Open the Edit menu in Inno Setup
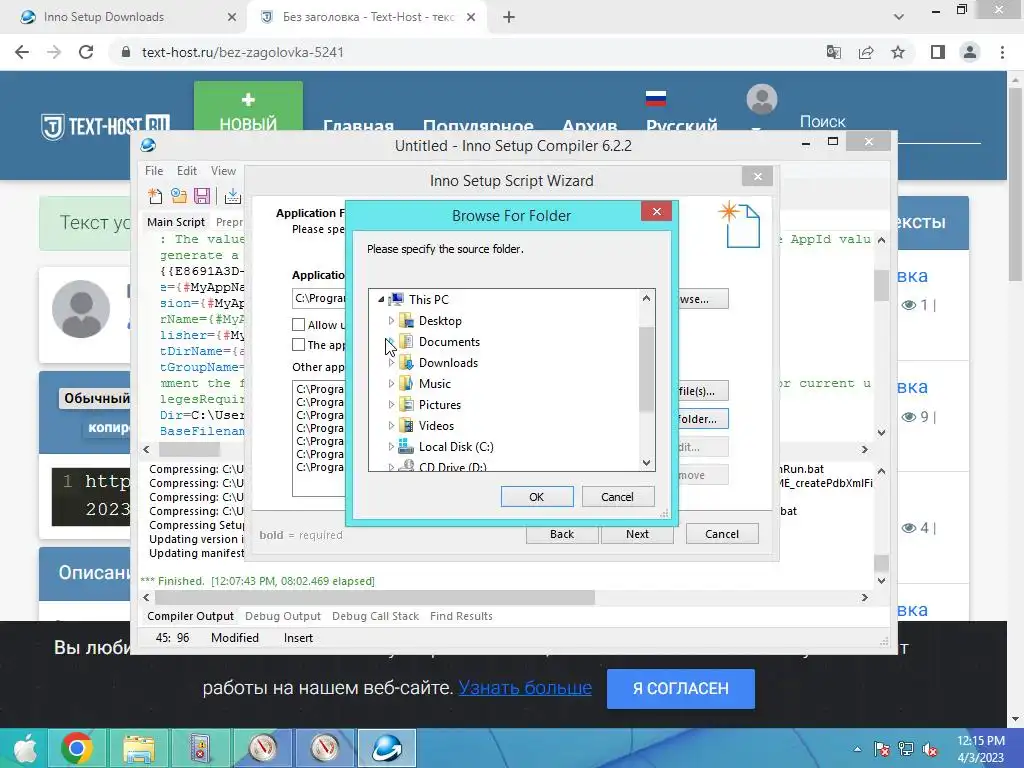The image size is (1024, 768). [x=187, y=170]
